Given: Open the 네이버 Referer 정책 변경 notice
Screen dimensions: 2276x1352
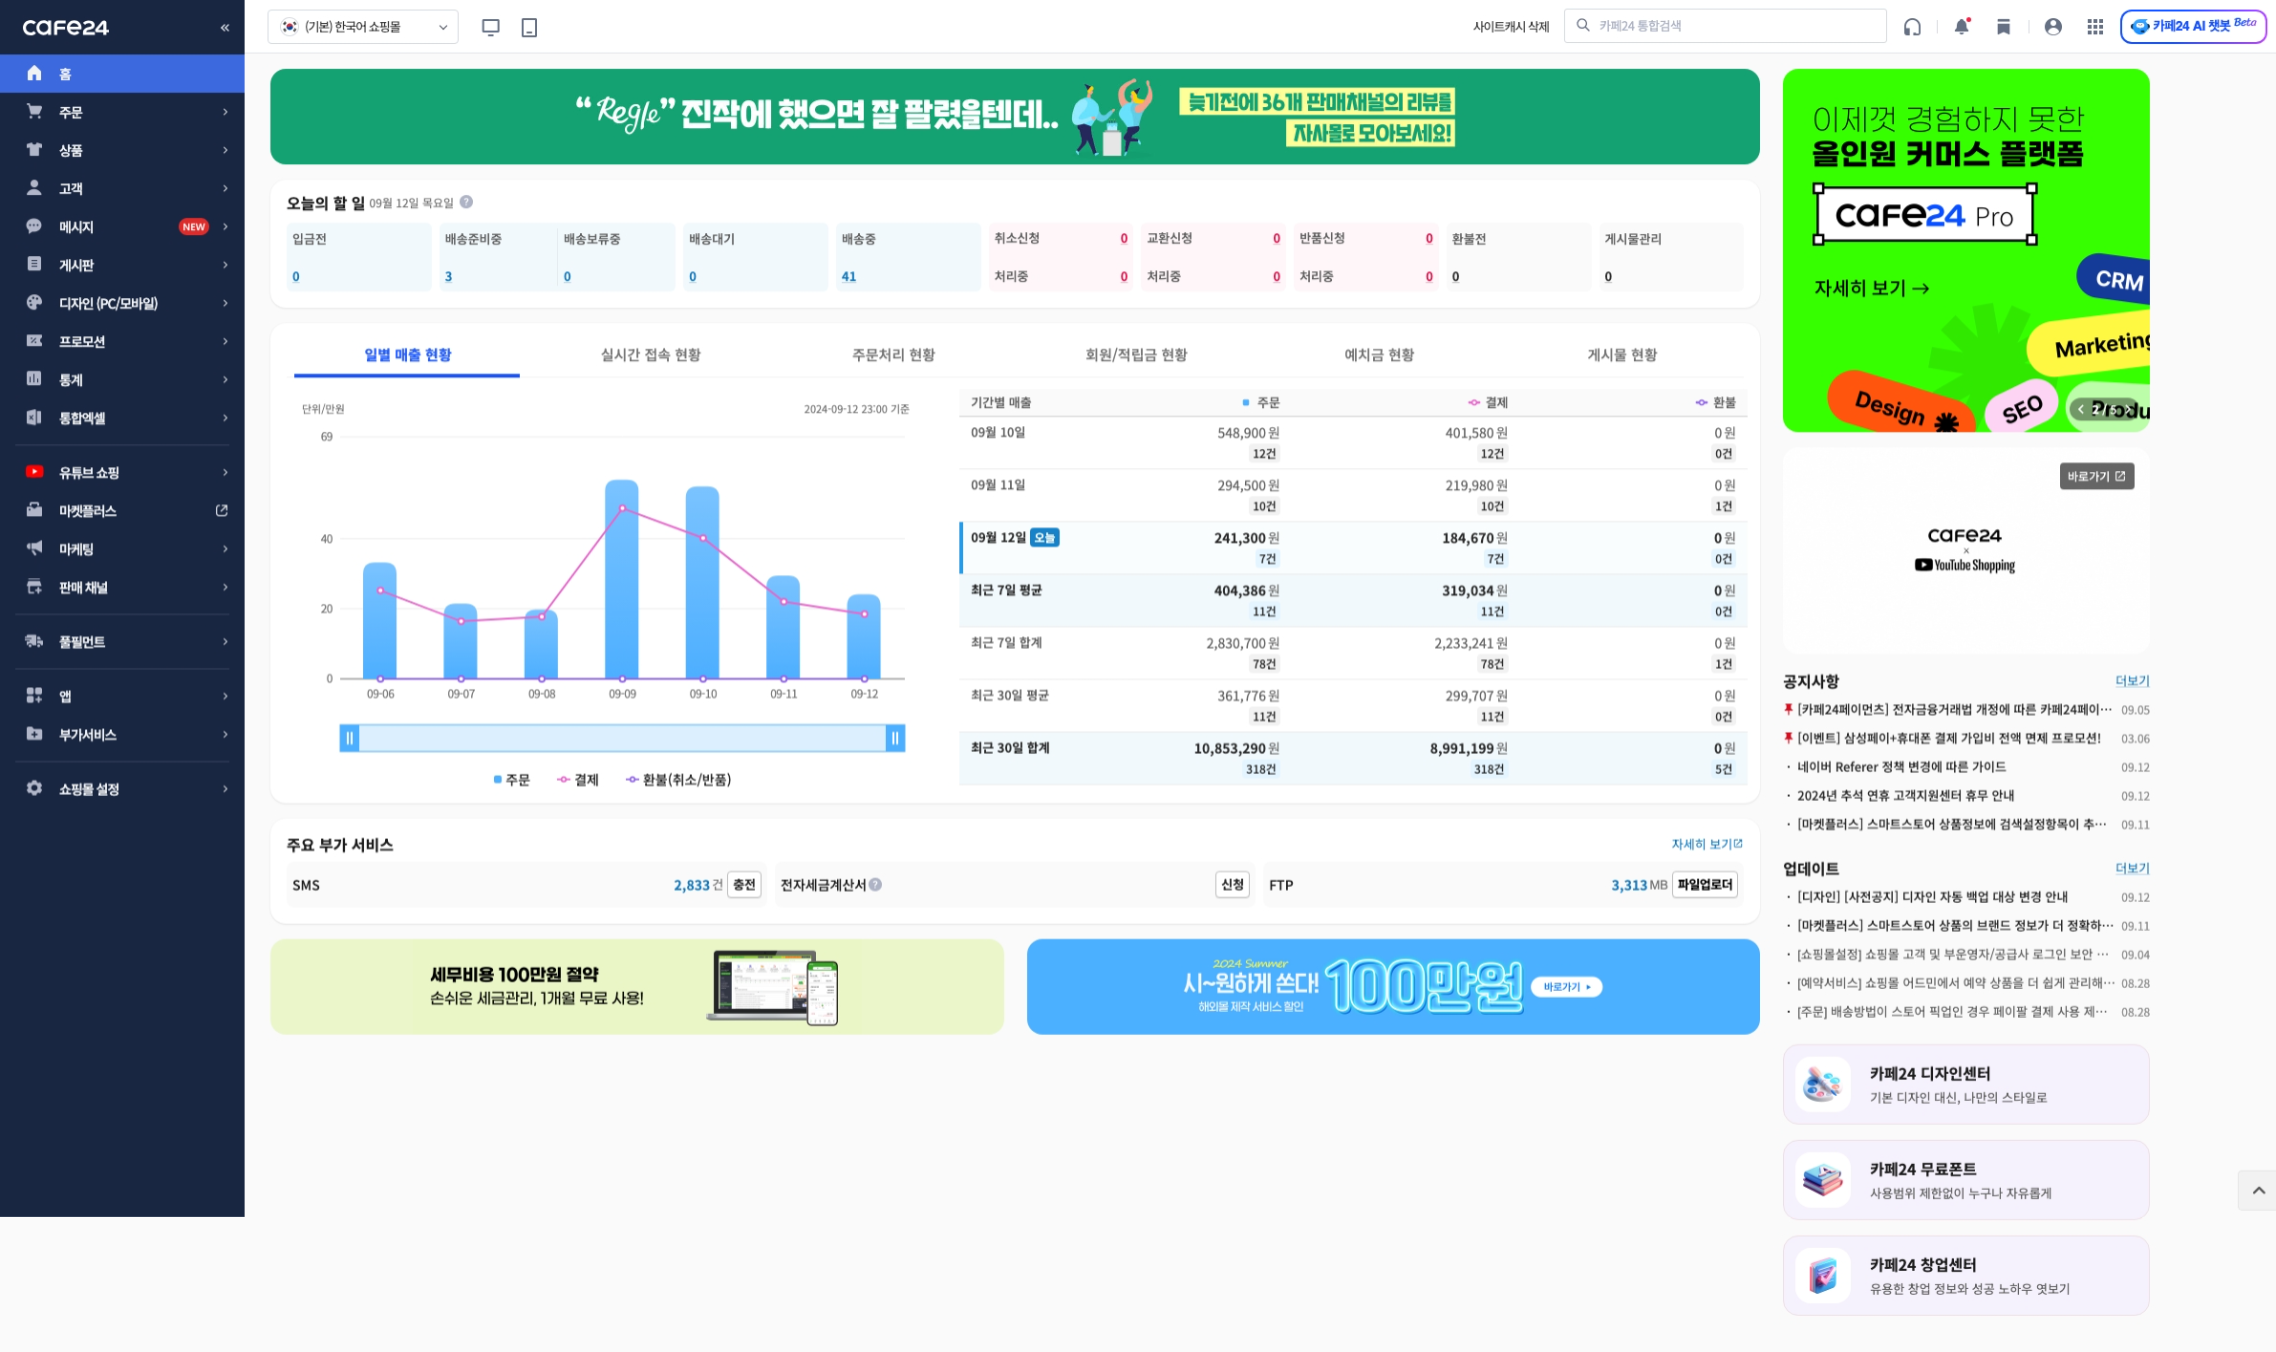Looking at the screenshot, I should coord(1901,767).
